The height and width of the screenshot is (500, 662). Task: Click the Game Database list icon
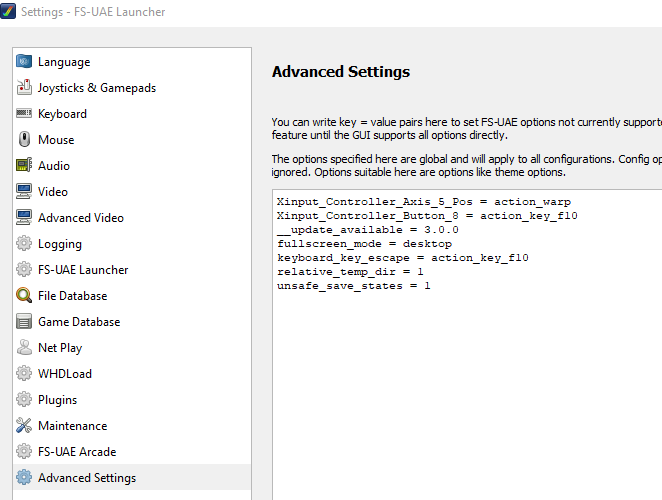(x=24, y=321)
